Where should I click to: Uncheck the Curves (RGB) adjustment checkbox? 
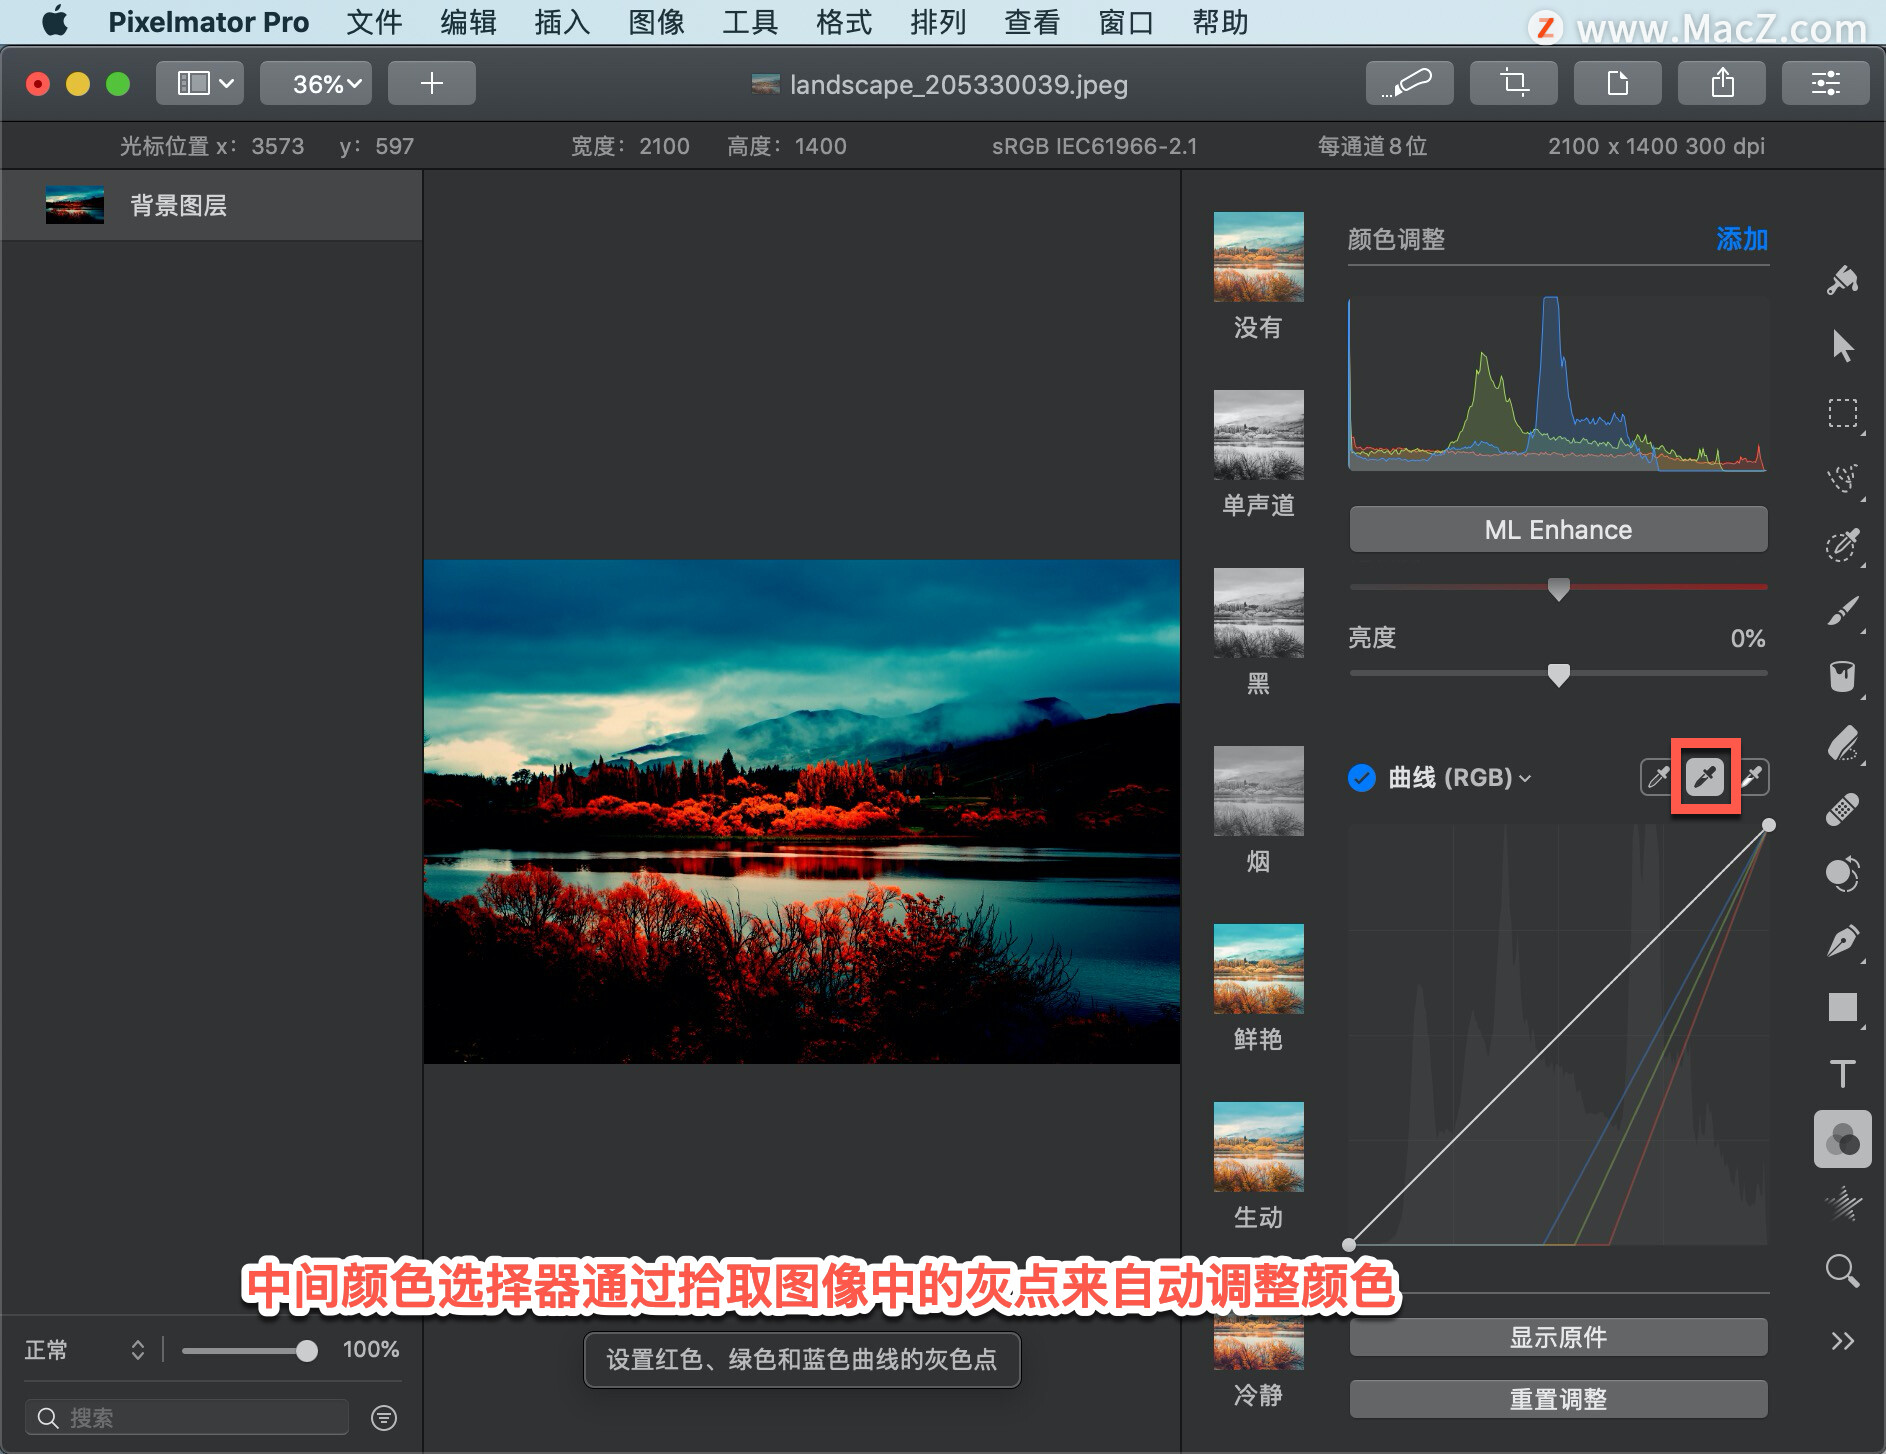(x=1362, y=777)
